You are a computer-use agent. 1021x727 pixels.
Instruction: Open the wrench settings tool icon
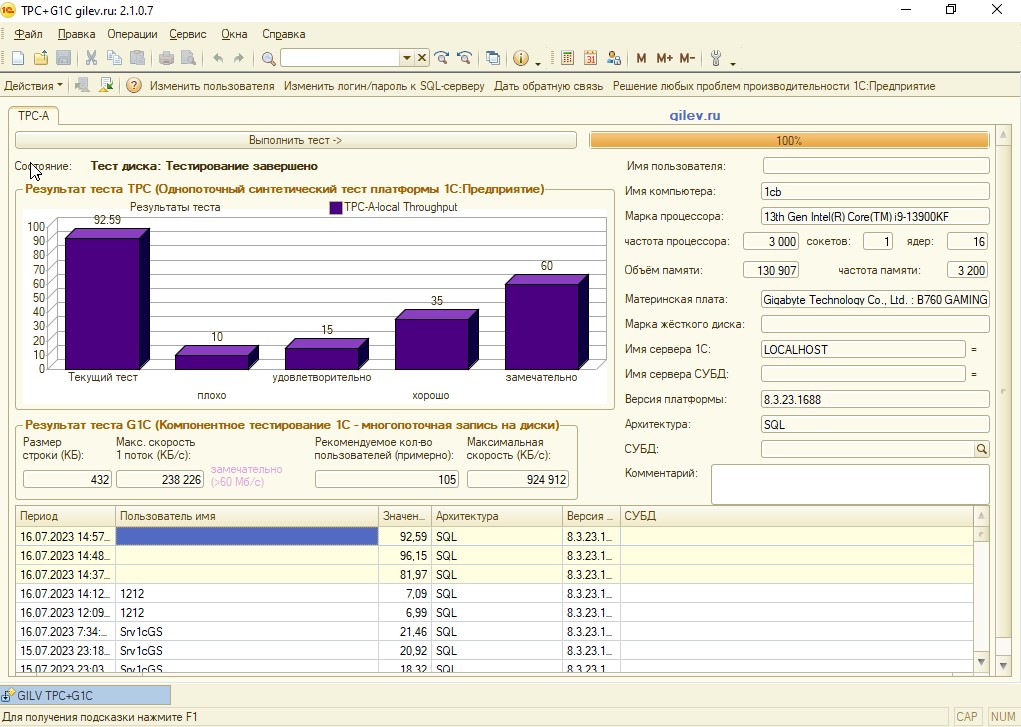click(716, 58)
